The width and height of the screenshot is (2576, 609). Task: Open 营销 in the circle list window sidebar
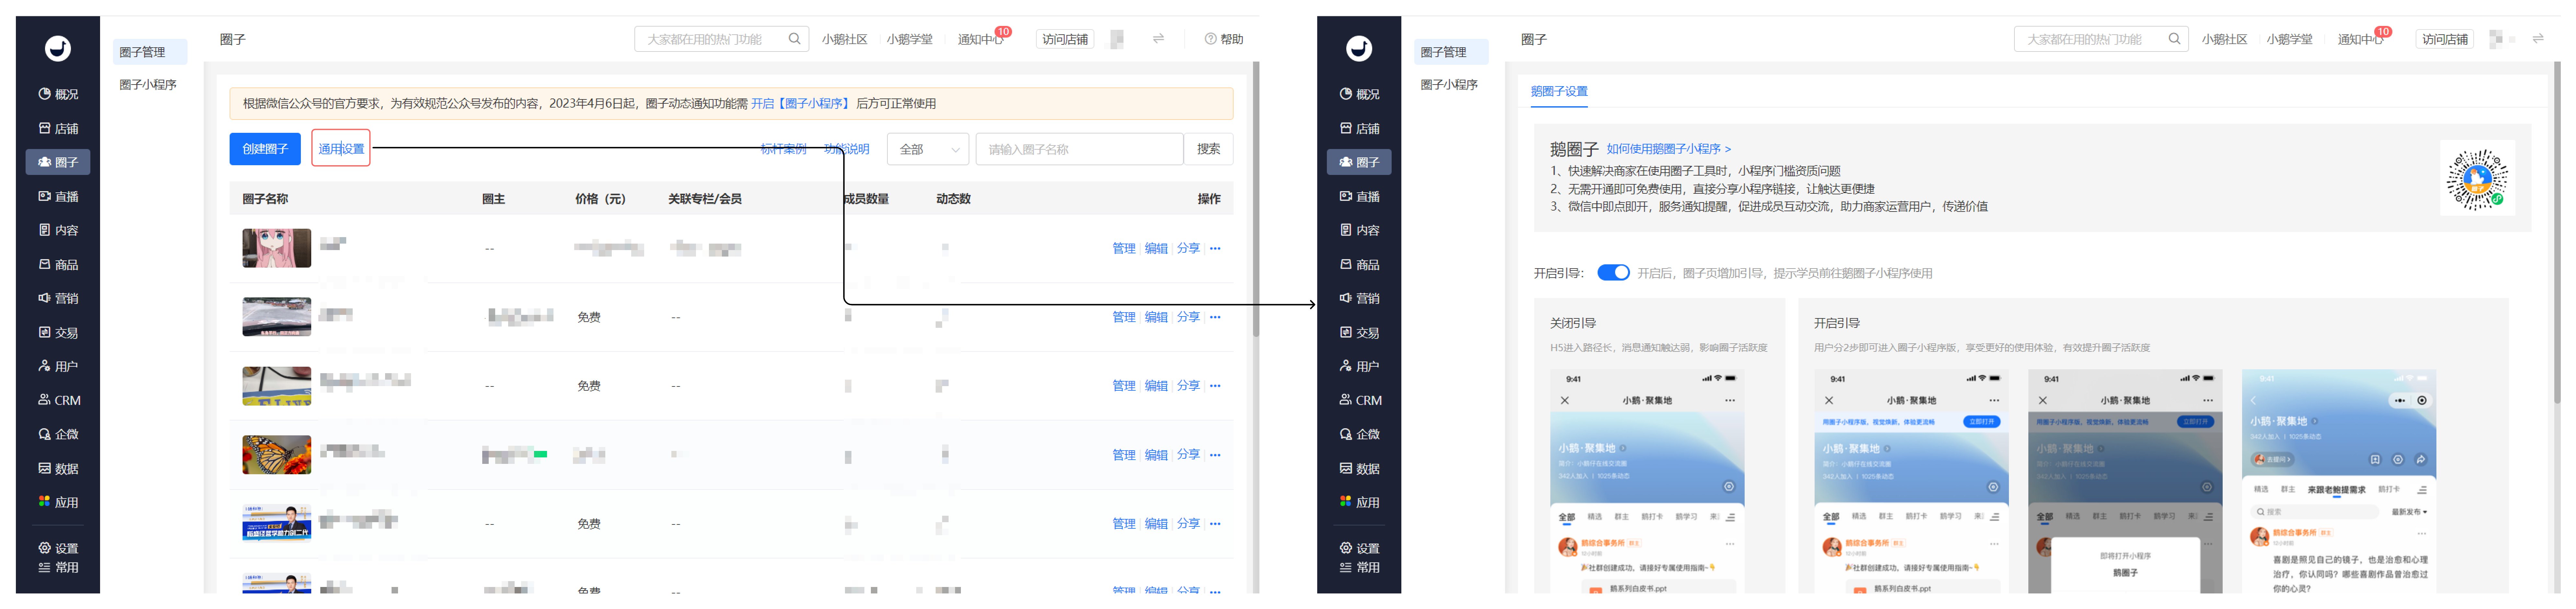tap(58, 298)
